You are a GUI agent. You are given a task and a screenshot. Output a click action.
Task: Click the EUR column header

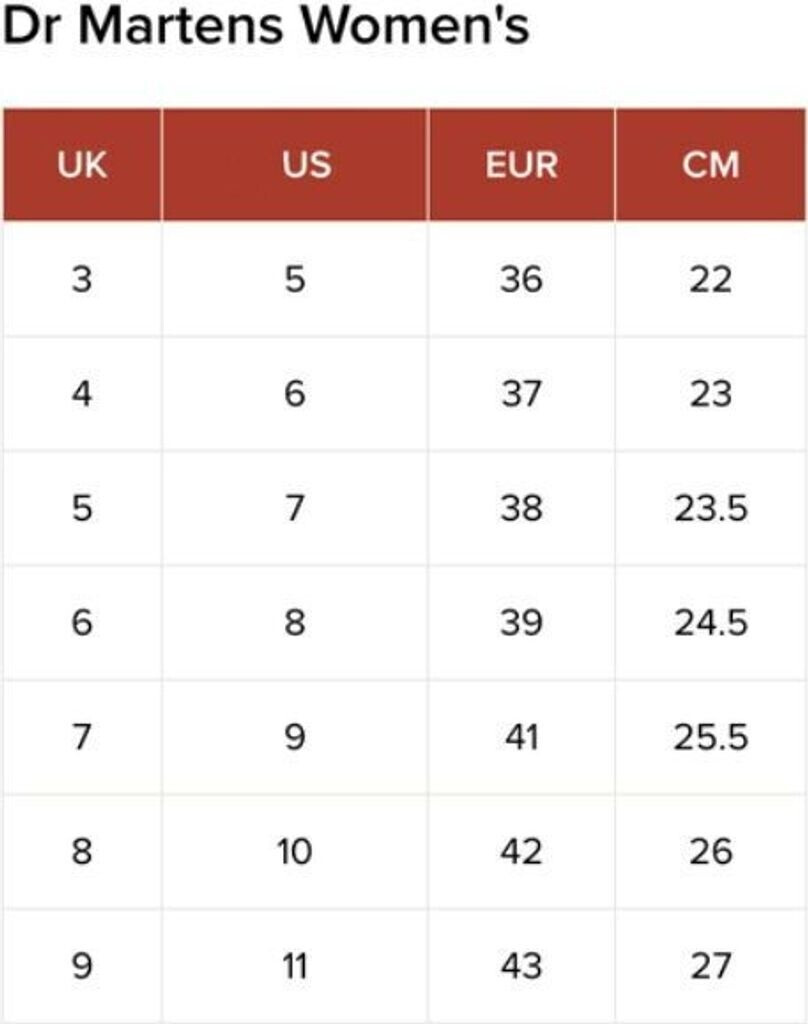point(521,165)
